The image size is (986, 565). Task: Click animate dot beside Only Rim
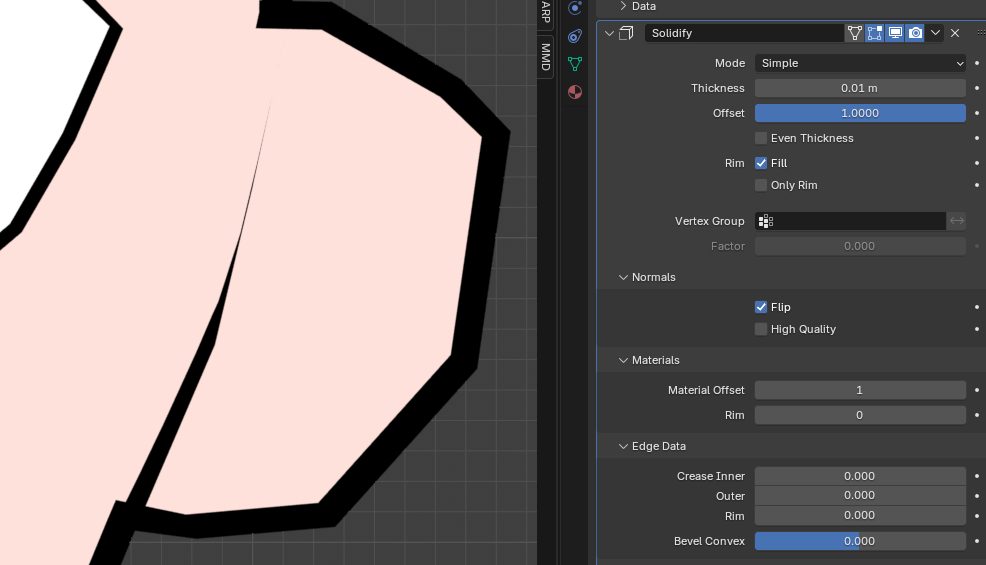977,185
